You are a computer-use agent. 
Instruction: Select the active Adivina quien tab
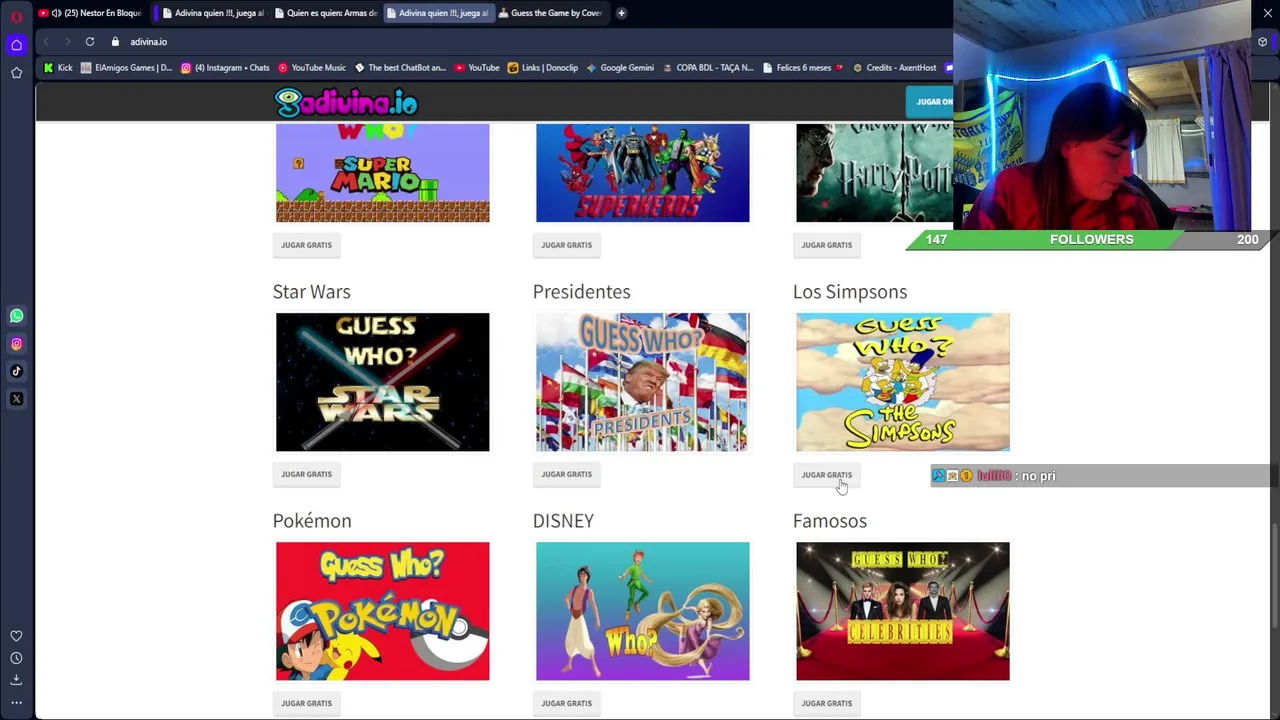(x=437, y=13)
